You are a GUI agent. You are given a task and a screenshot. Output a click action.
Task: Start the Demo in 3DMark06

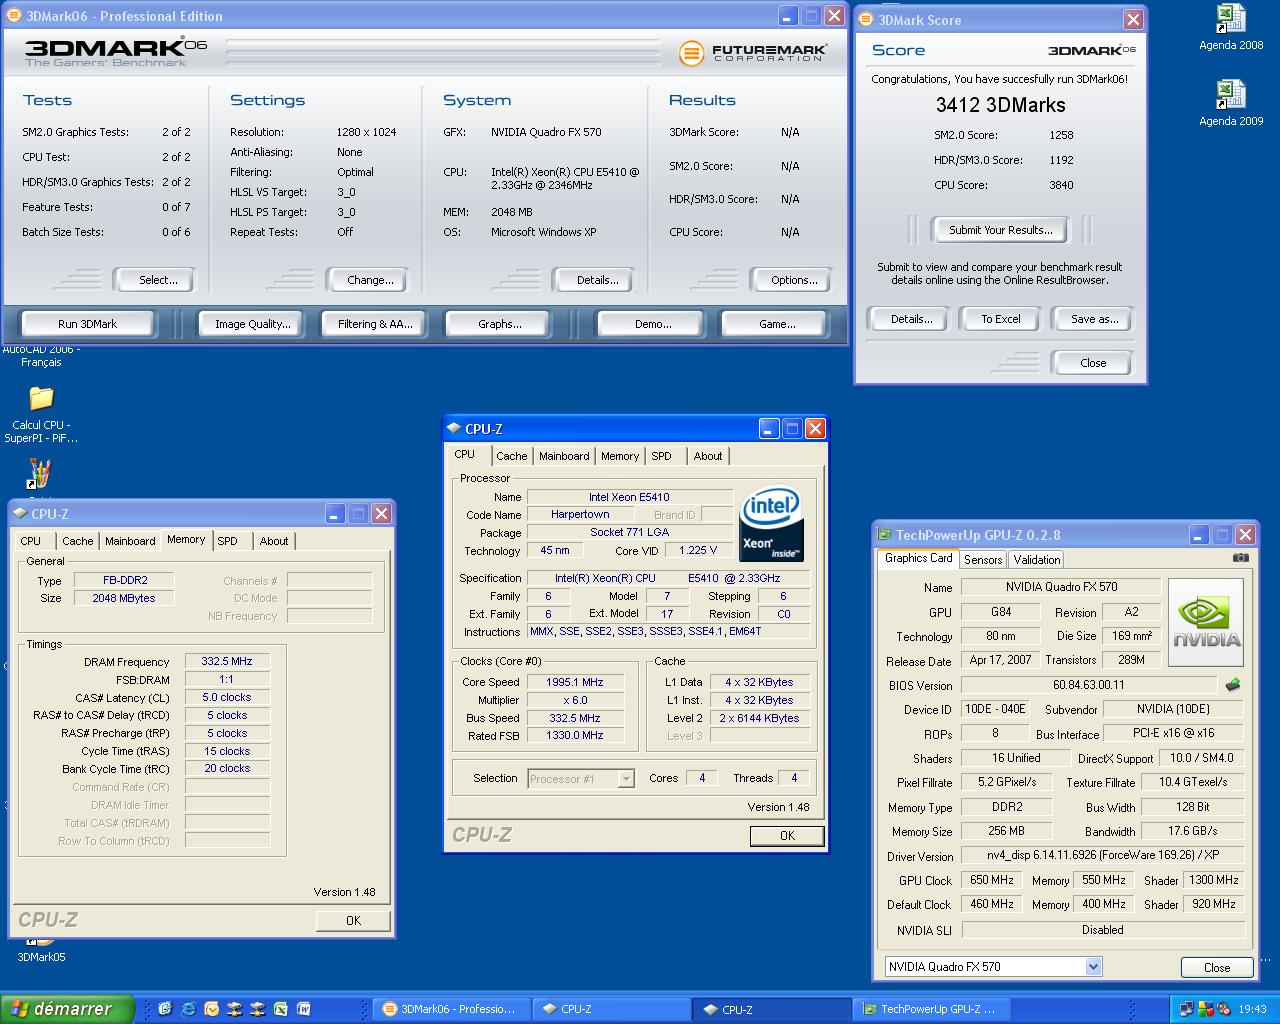click(653, 324)
